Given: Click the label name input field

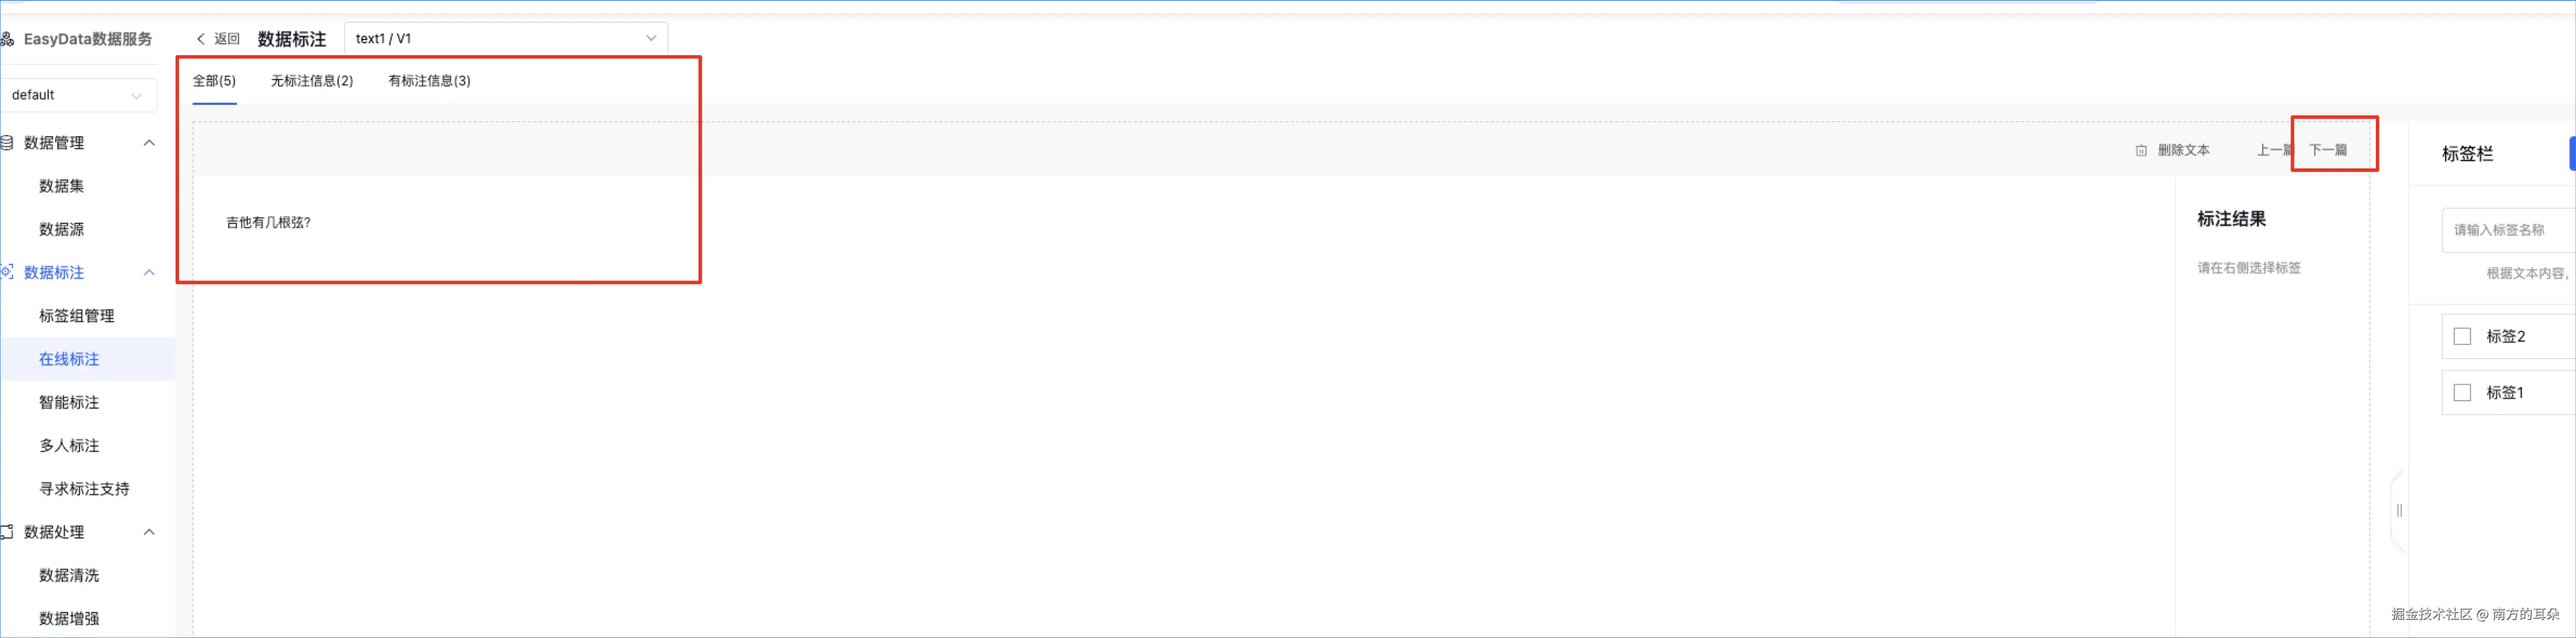Looking at the screenshot, I should pyautogui.click(x=2508, y=230).
